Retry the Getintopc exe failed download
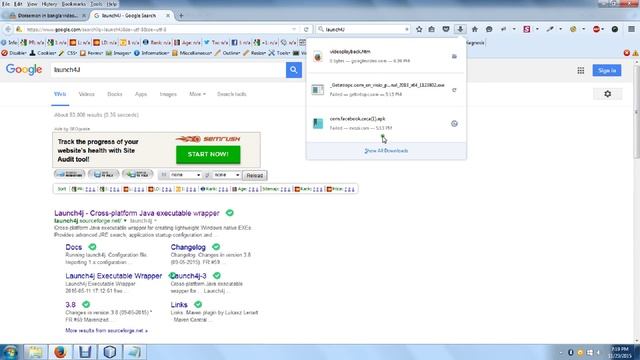Viewport: 640px width, 360px height. point(454,90)
